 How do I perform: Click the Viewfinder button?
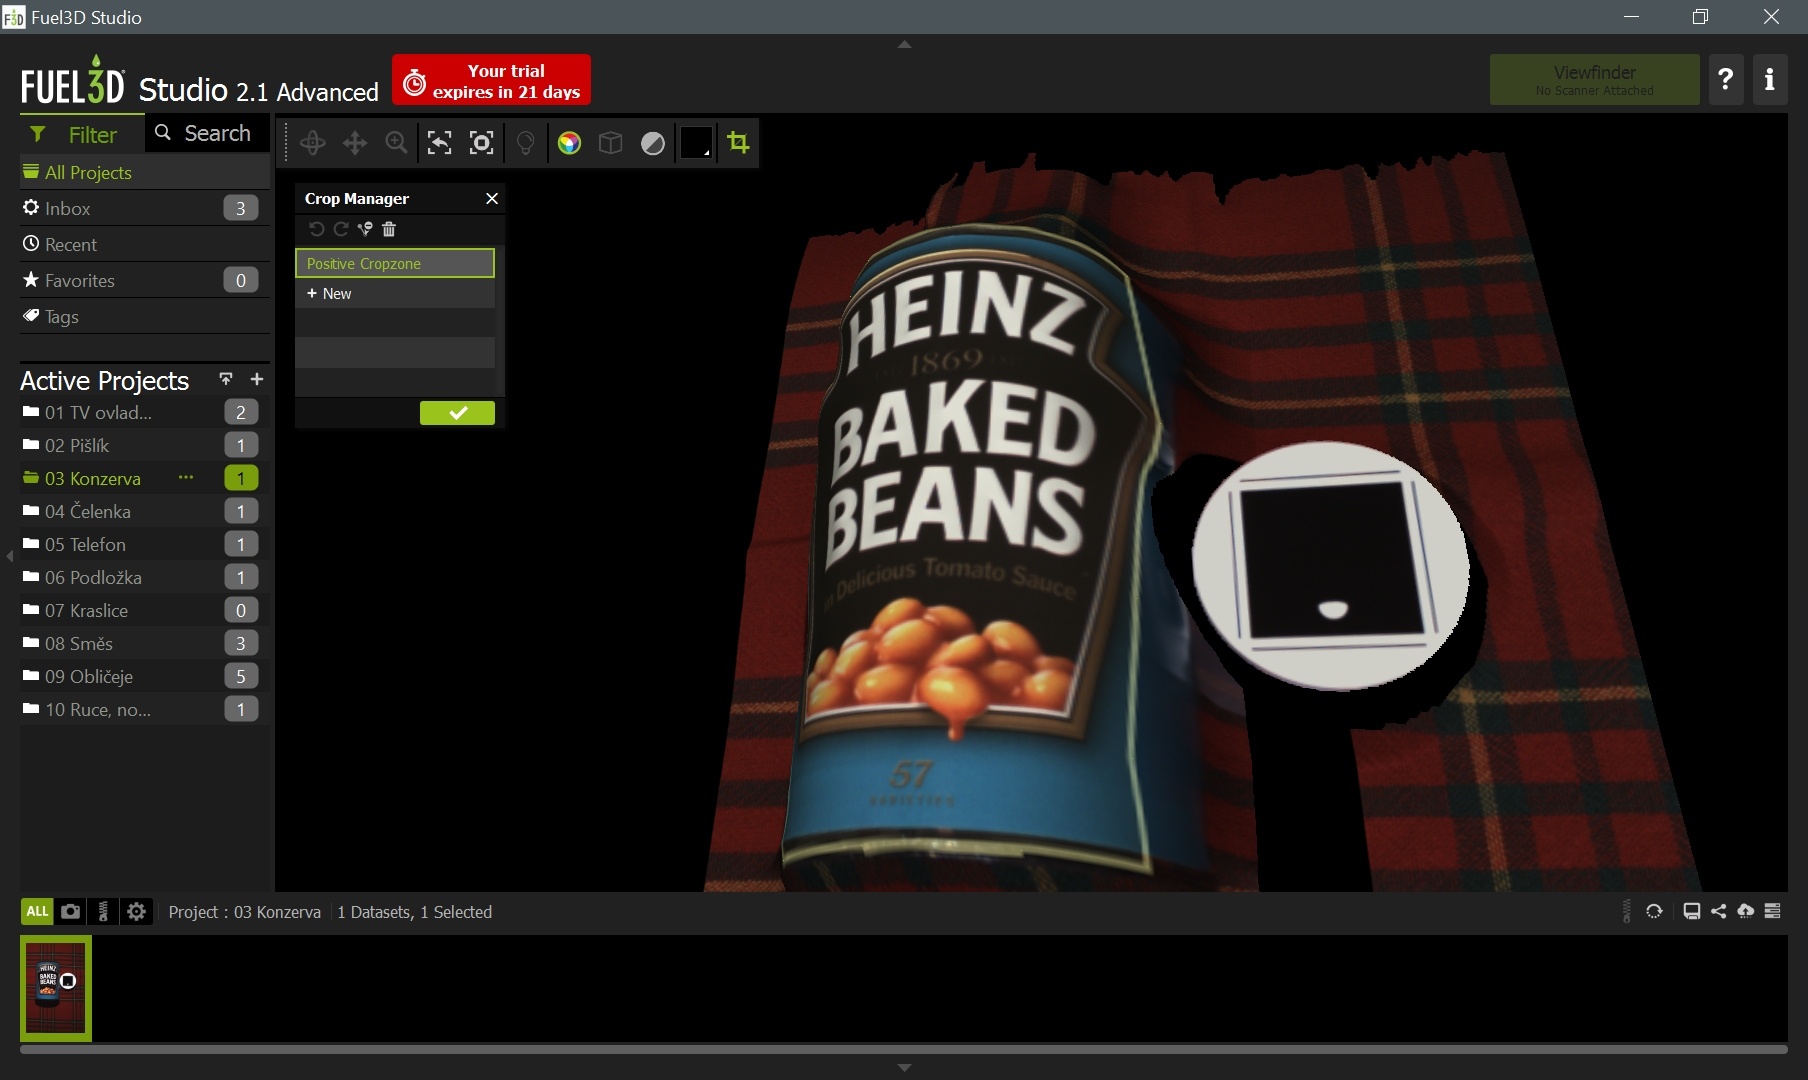(1594, 80)
